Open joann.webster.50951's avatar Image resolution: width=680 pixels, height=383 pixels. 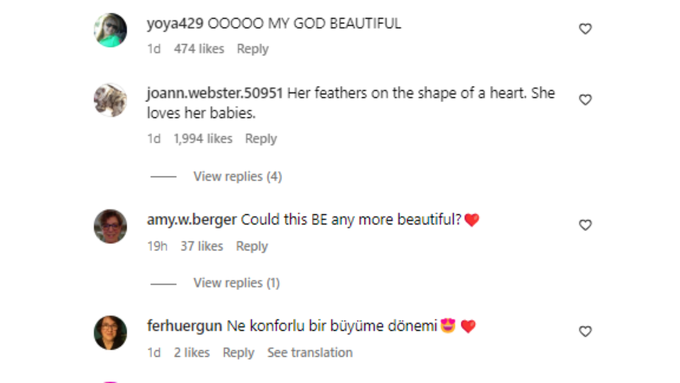click(111, 100)
